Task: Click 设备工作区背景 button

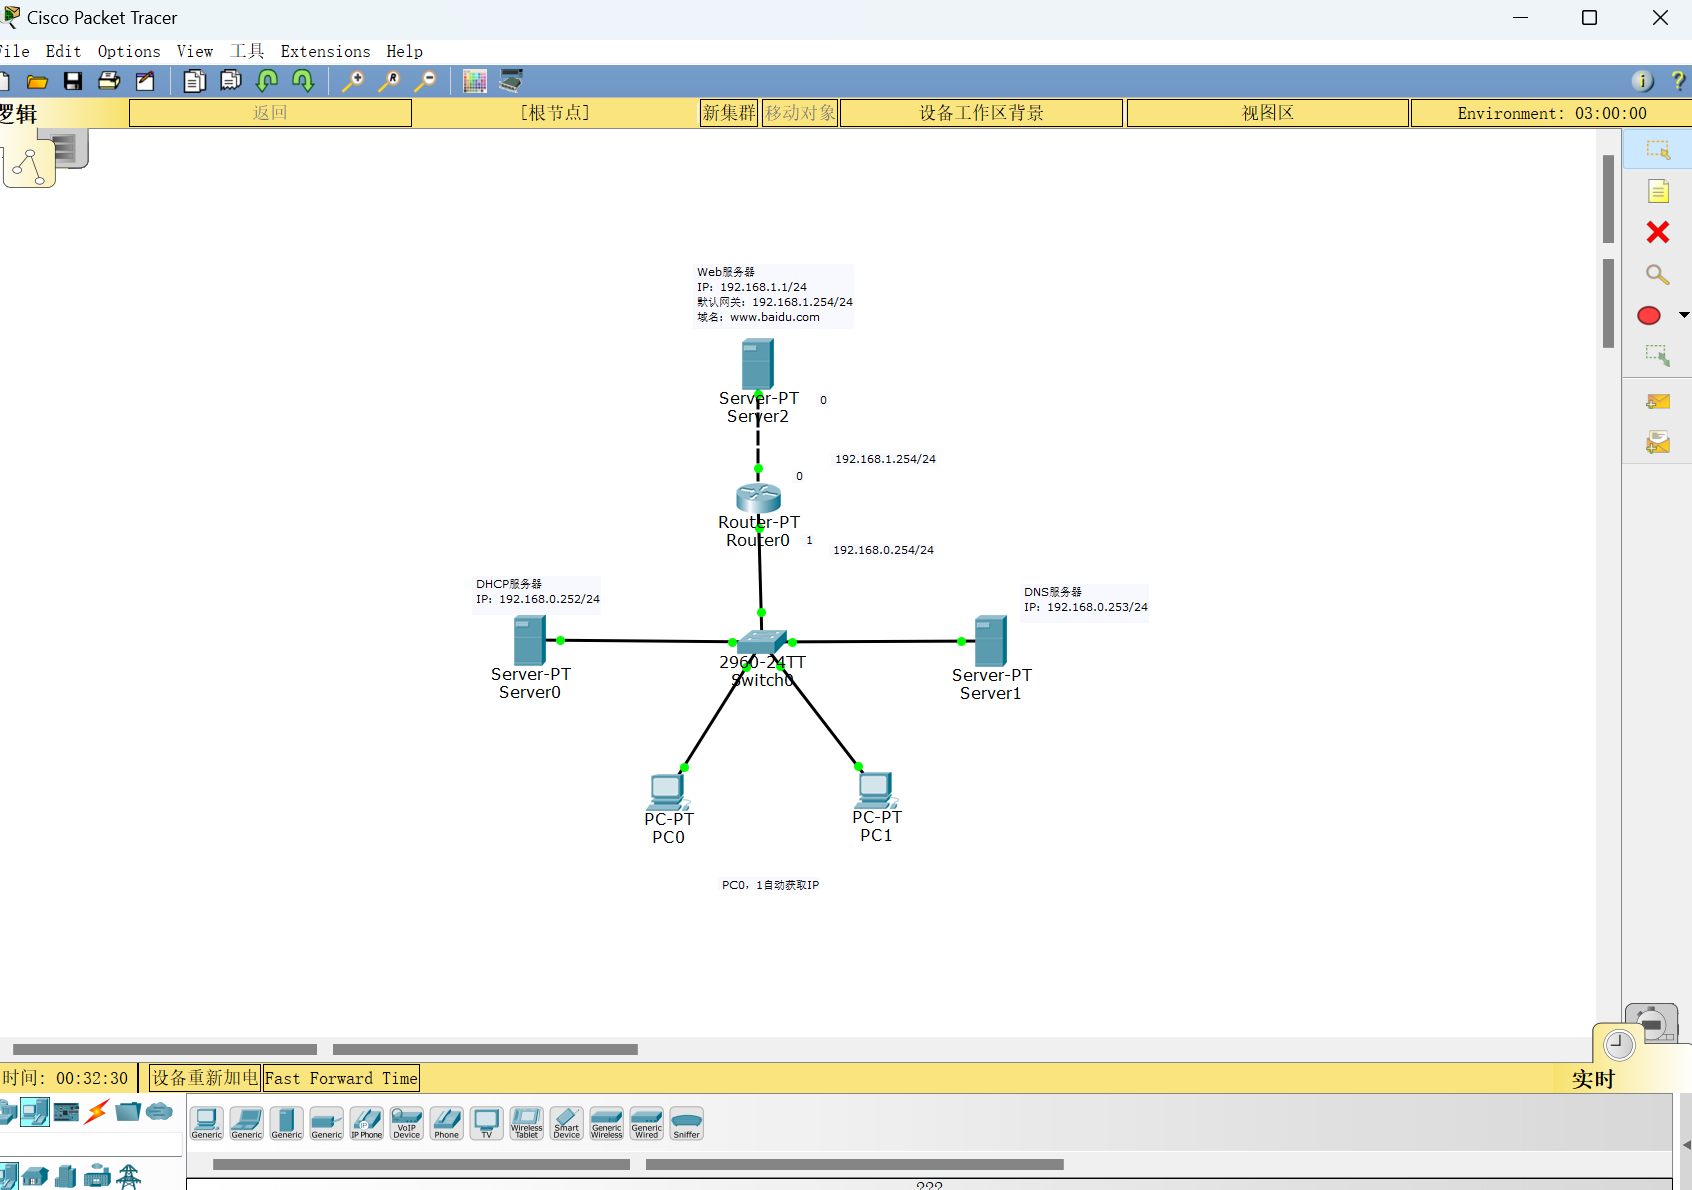Action: pyautogui.click(x=981, y=113)
